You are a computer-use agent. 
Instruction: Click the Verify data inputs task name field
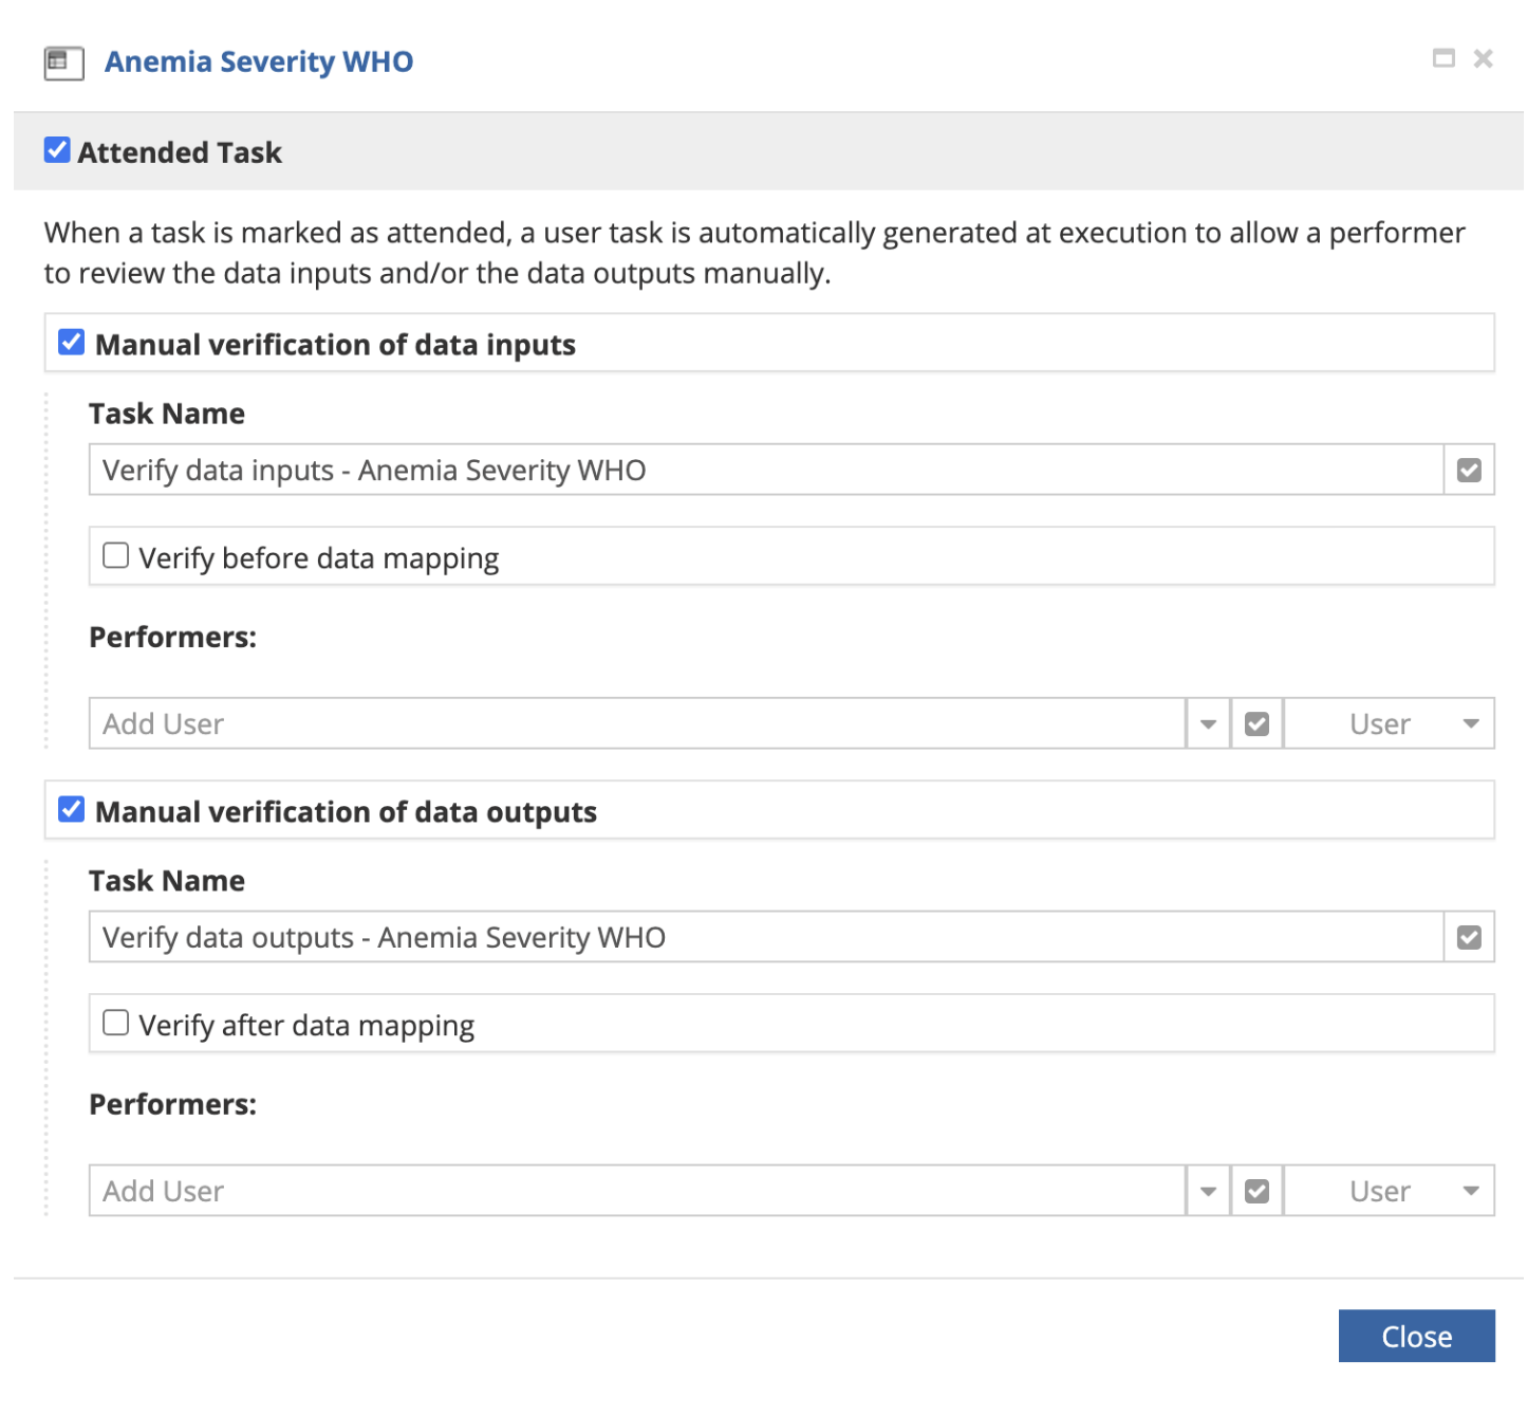point(765,470)
